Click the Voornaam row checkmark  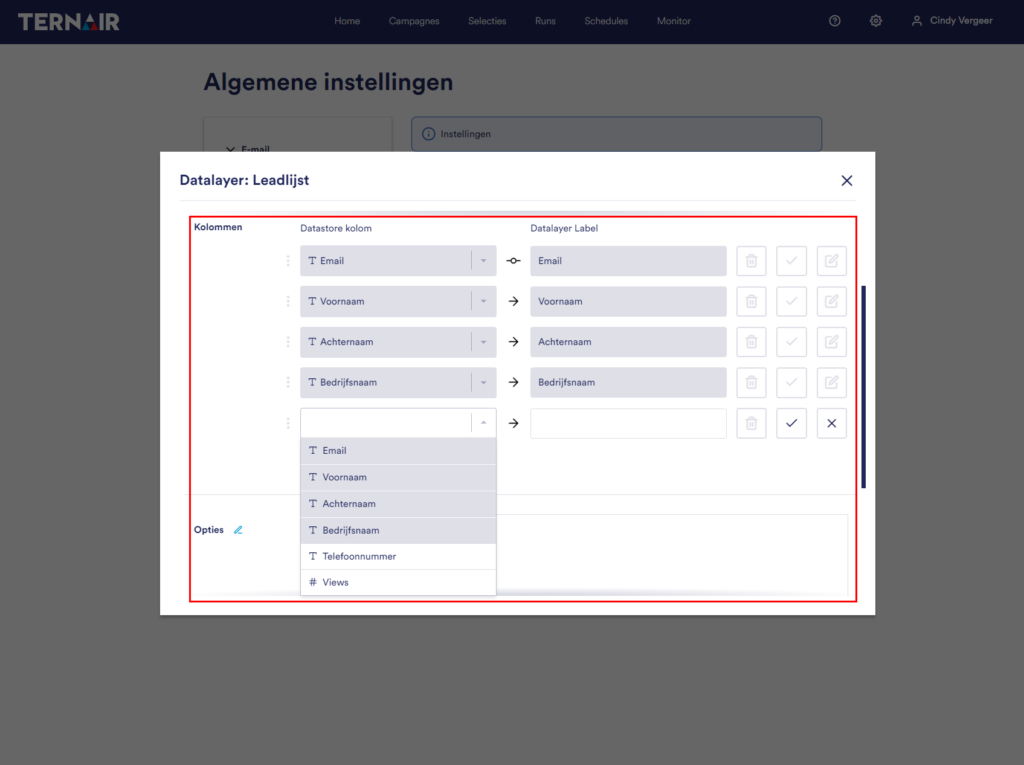(x=791, y=301)
